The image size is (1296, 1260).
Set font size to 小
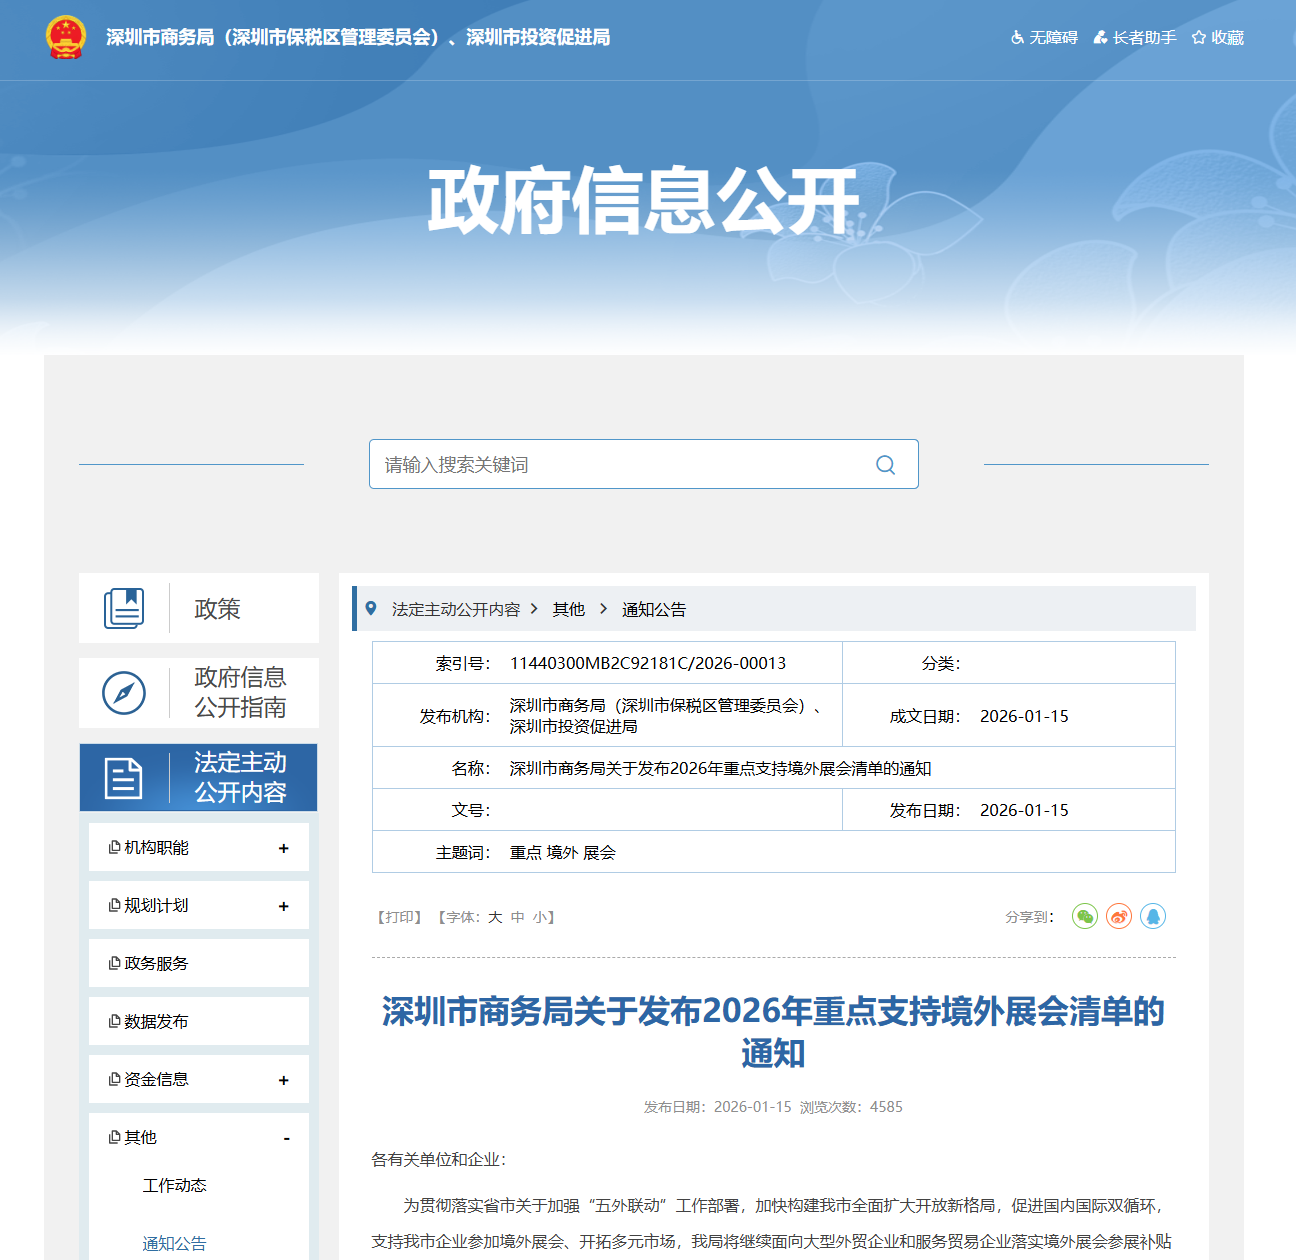(x=539, y=917)
